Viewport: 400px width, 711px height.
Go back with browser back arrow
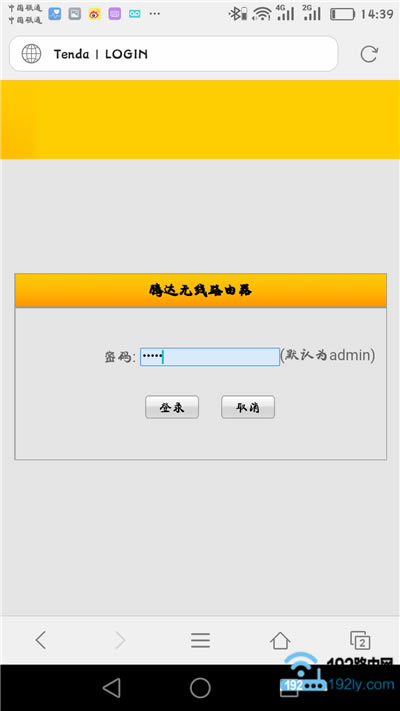[41, 640]
